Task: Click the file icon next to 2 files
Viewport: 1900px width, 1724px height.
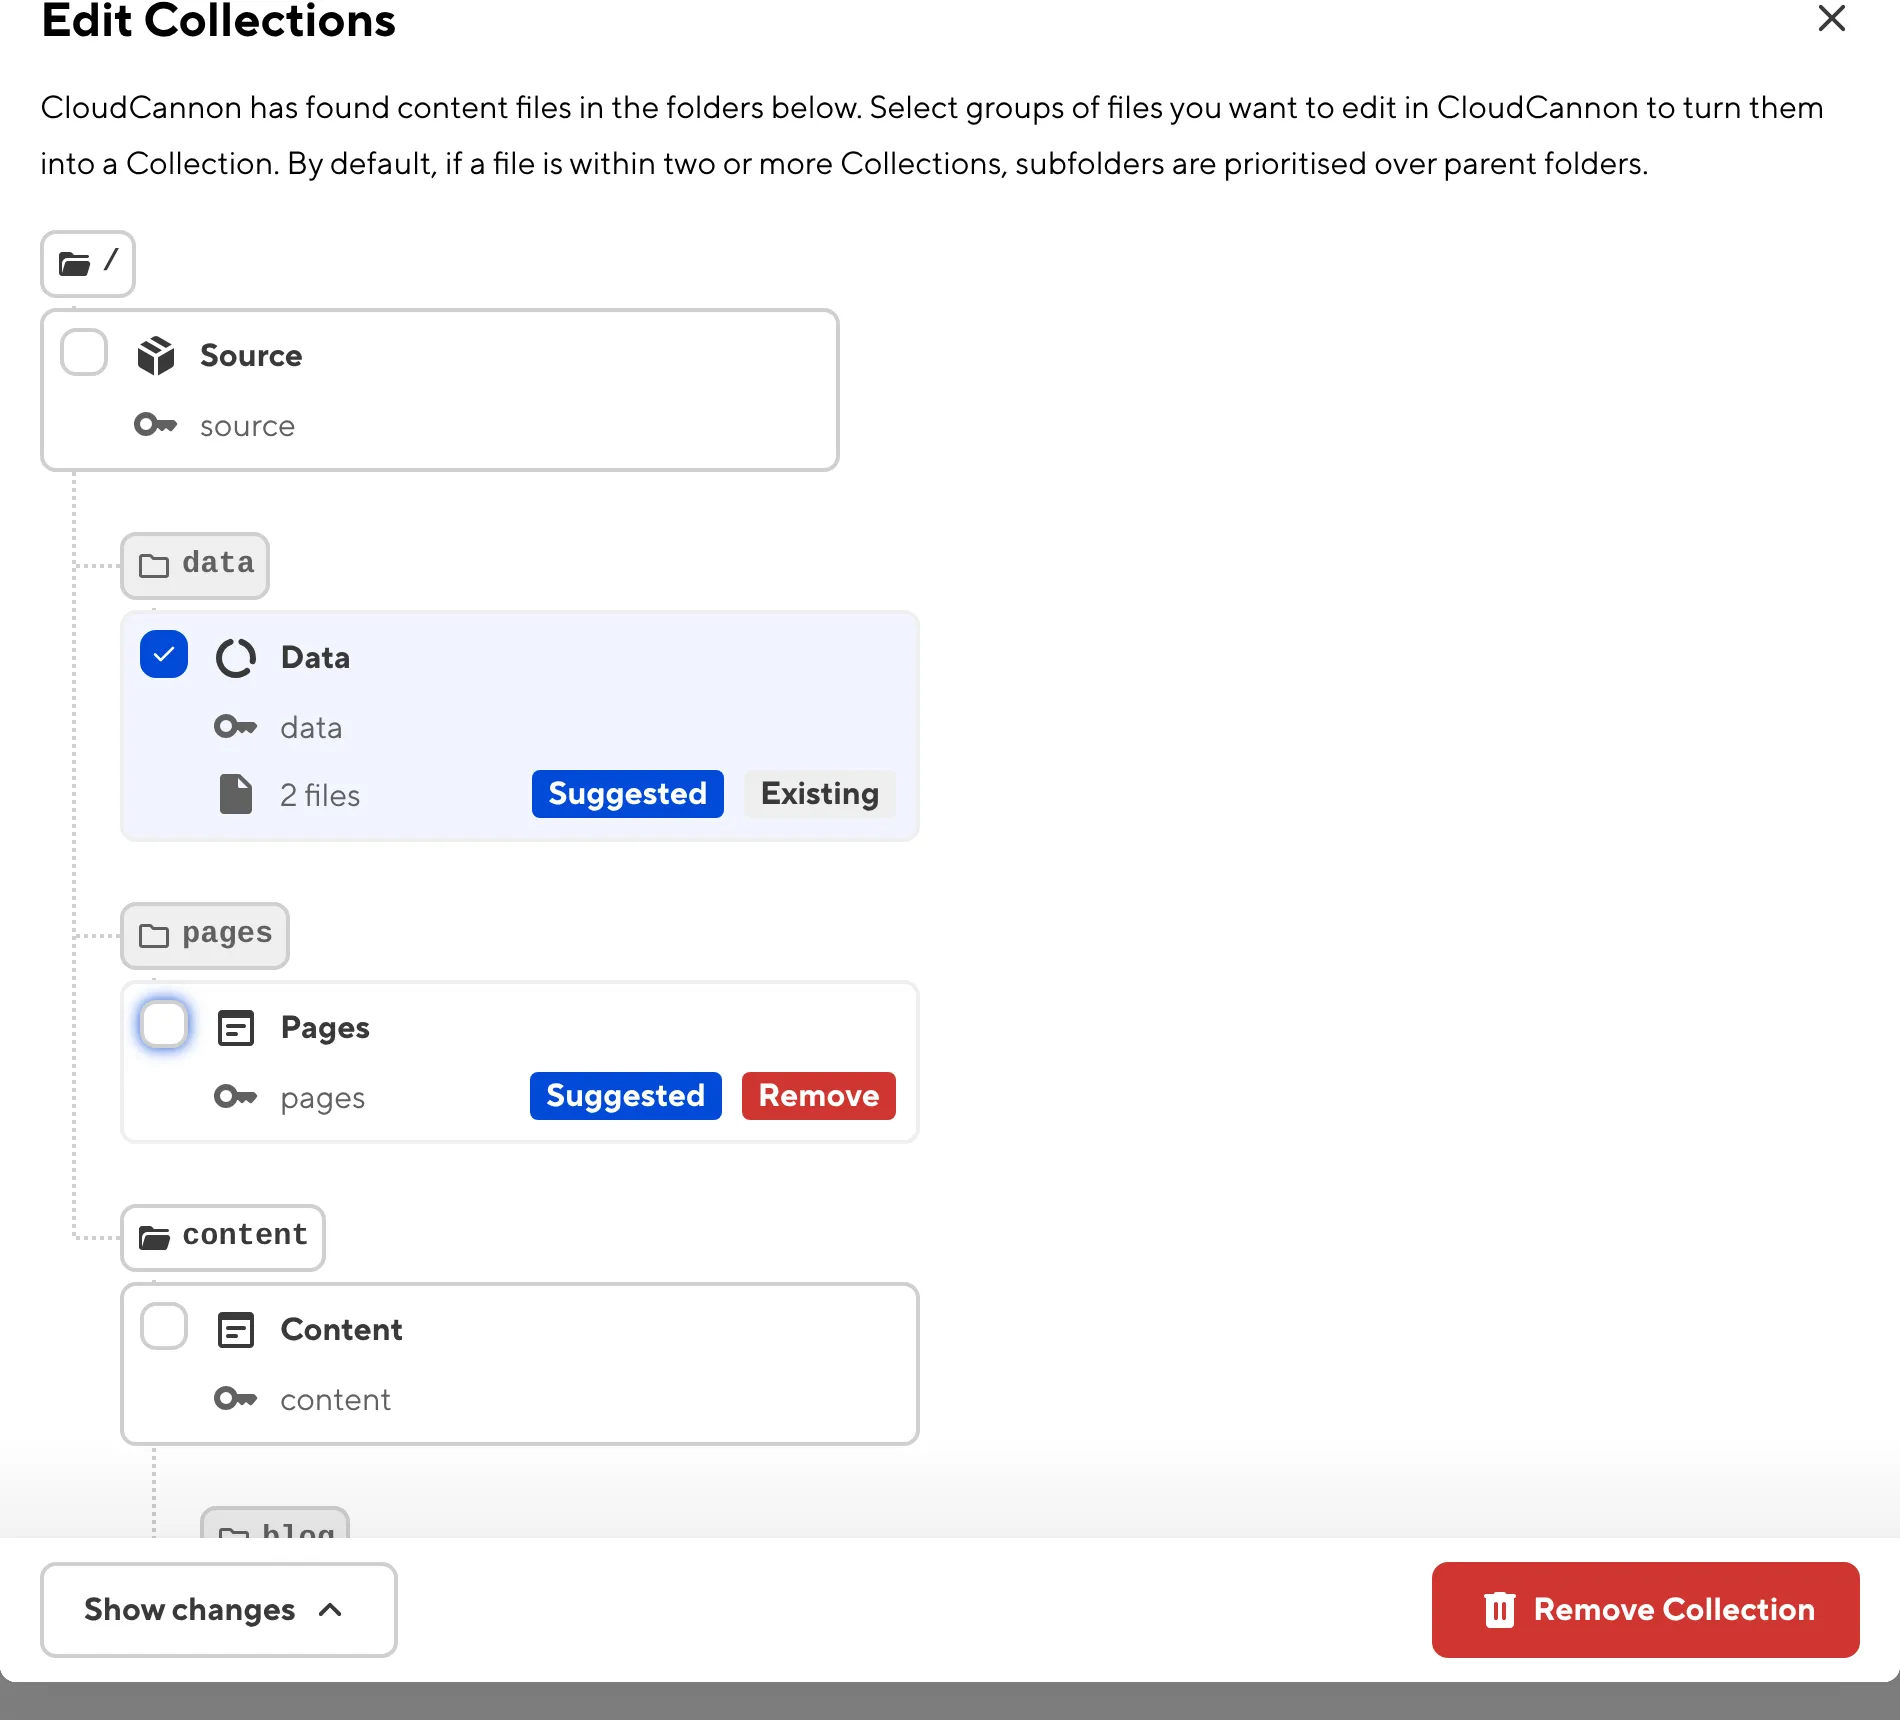Action: pos(236,793)
